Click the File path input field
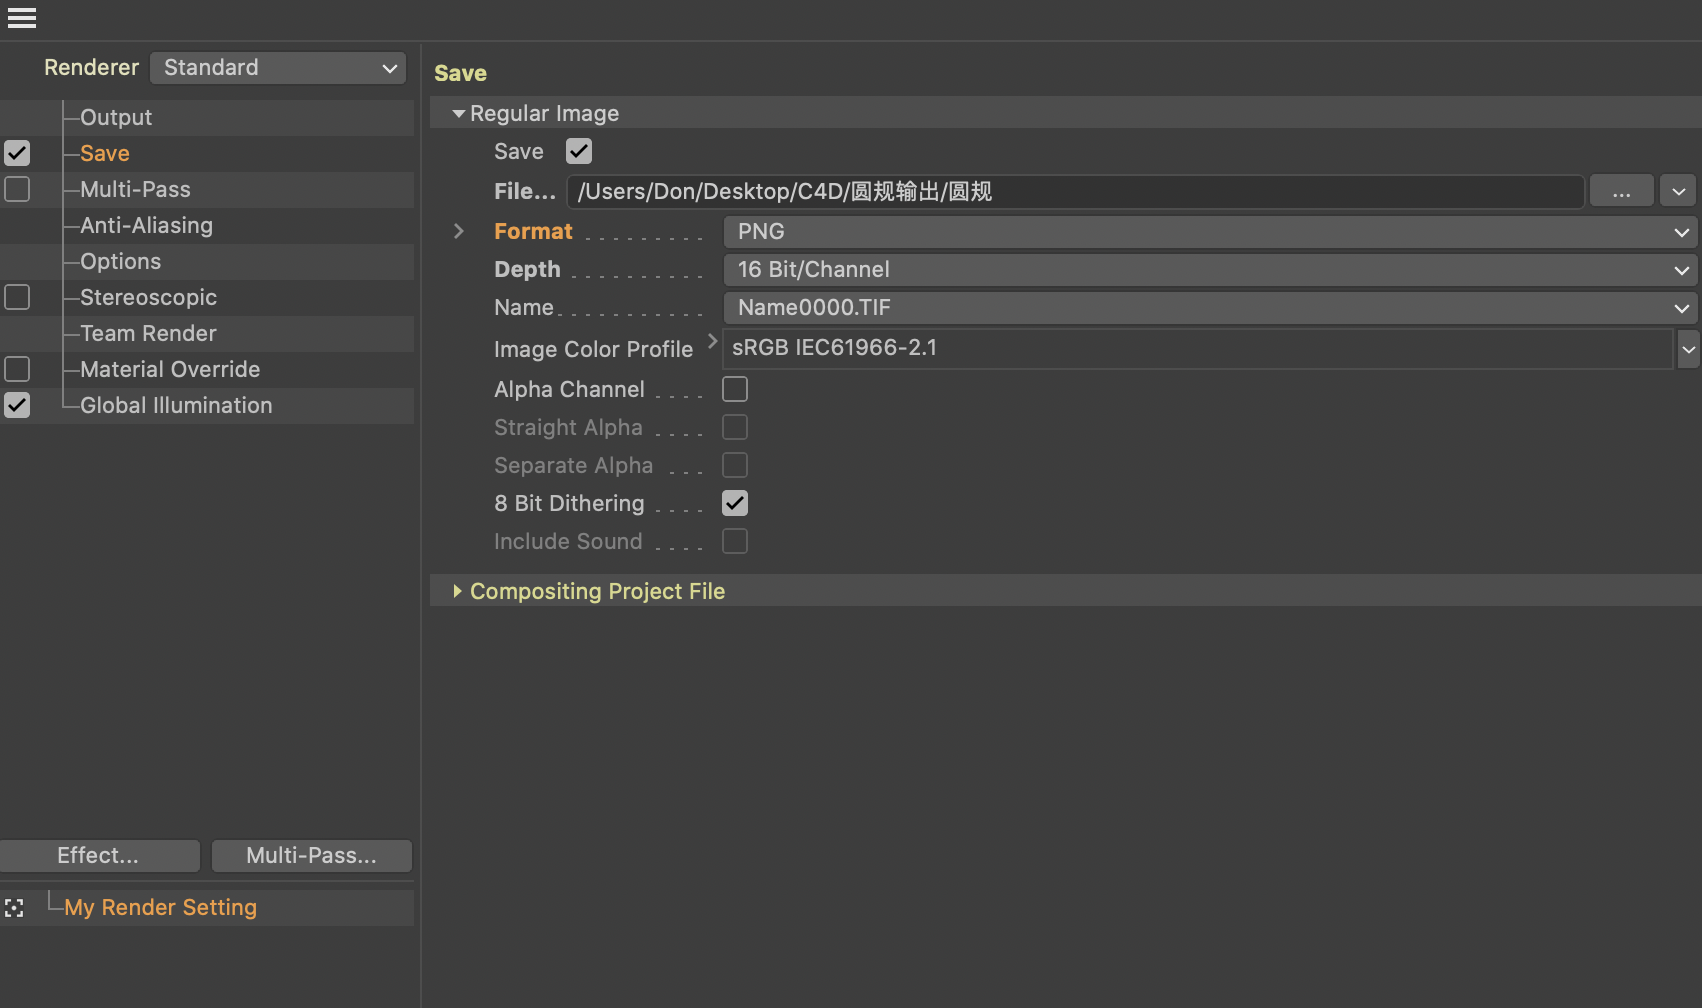This screenshot has width=1702, height=1008. point(1075,192)
